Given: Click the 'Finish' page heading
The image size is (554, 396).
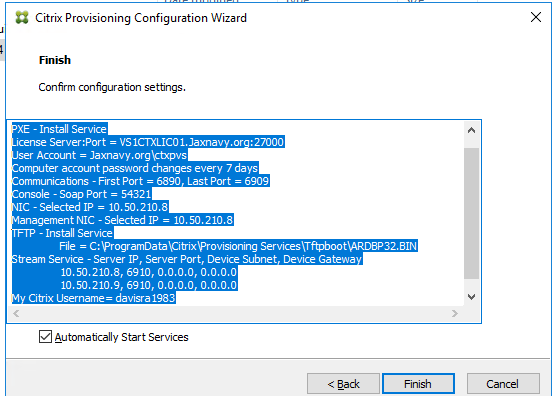Looking at the screenshot, I should point(55,60).
